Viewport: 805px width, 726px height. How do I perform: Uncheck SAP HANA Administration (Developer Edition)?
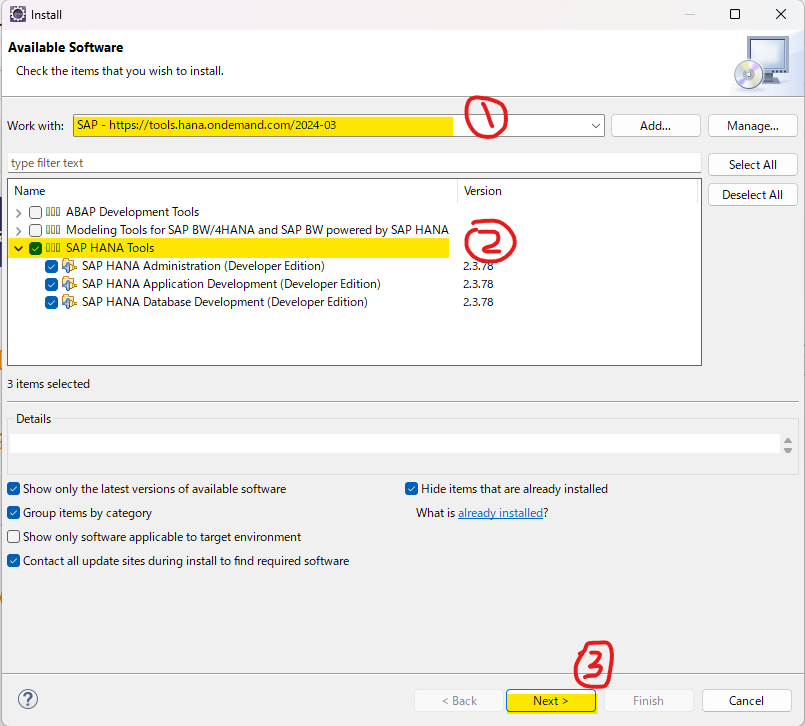click(x=51, y=266)
